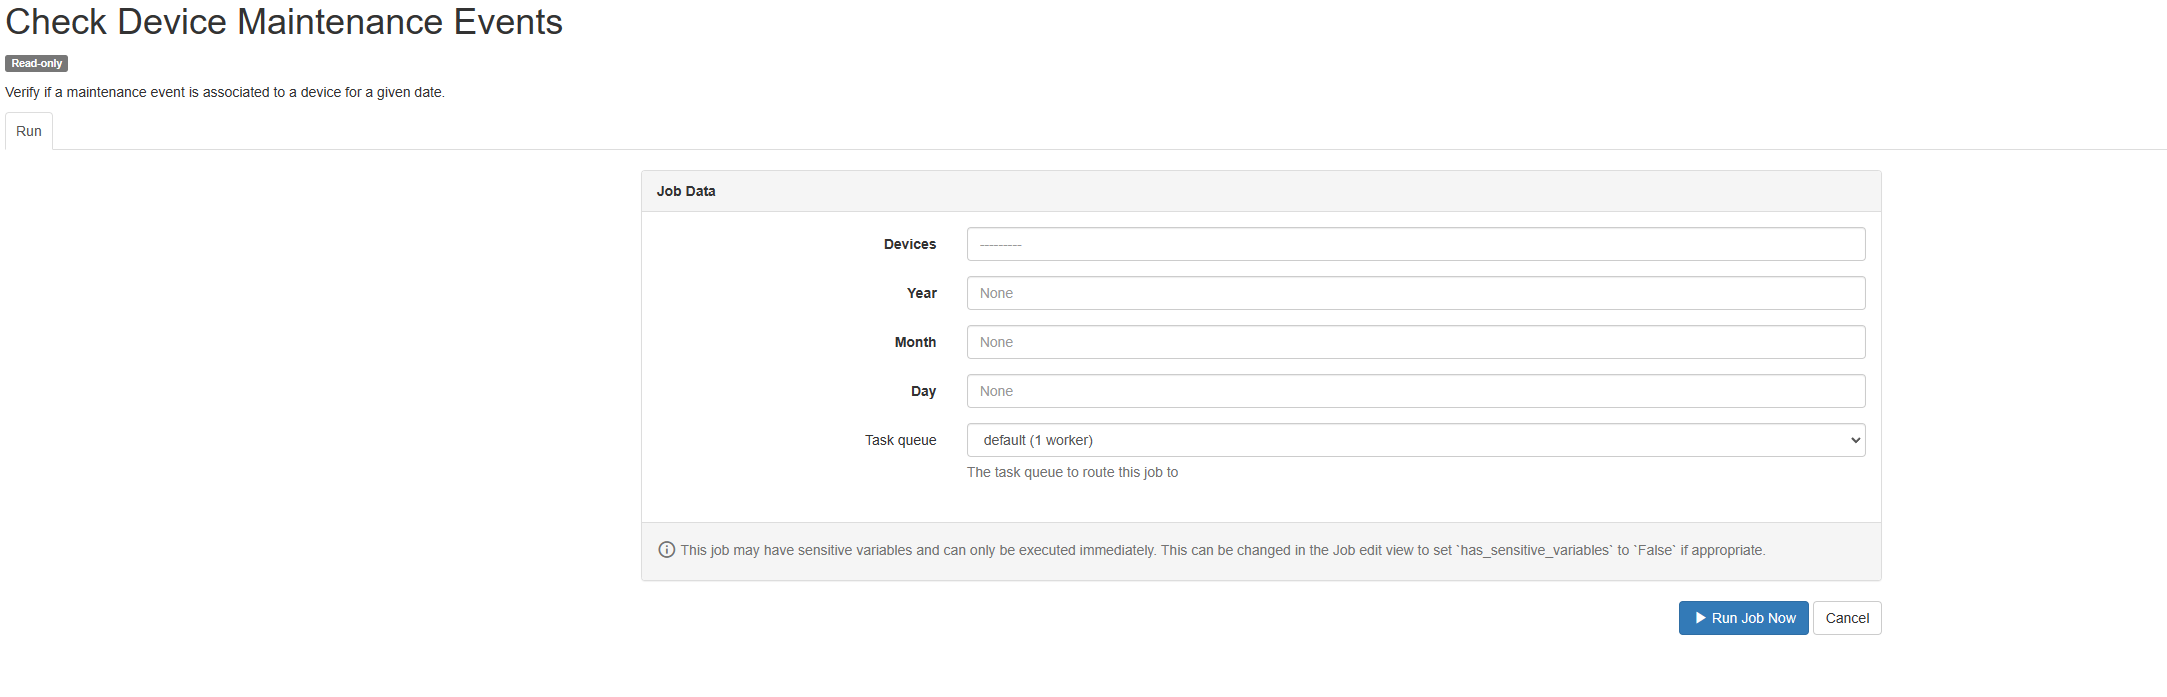Click the Cancel button
Screen dimensions: 2167x697
click(1847, 618)
